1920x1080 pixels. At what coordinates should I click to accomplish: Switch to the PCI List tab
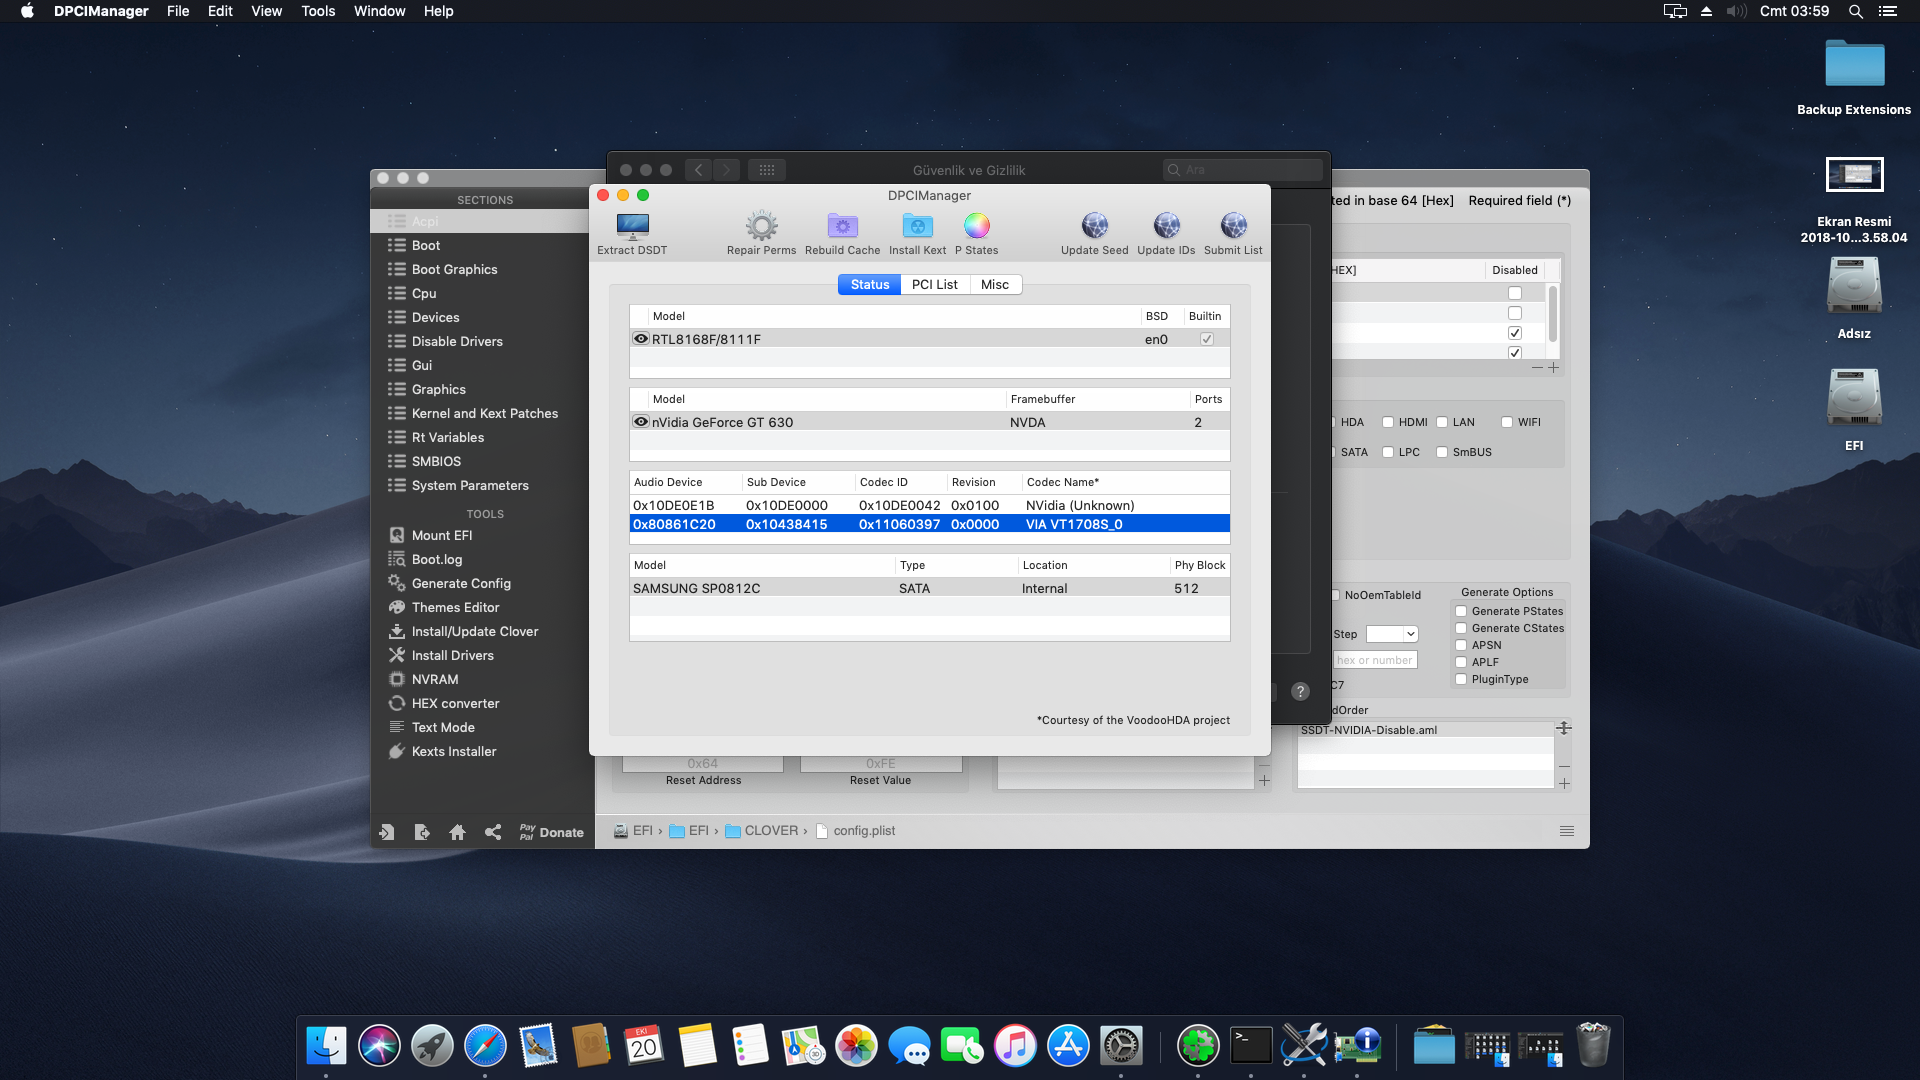point(934,285)
